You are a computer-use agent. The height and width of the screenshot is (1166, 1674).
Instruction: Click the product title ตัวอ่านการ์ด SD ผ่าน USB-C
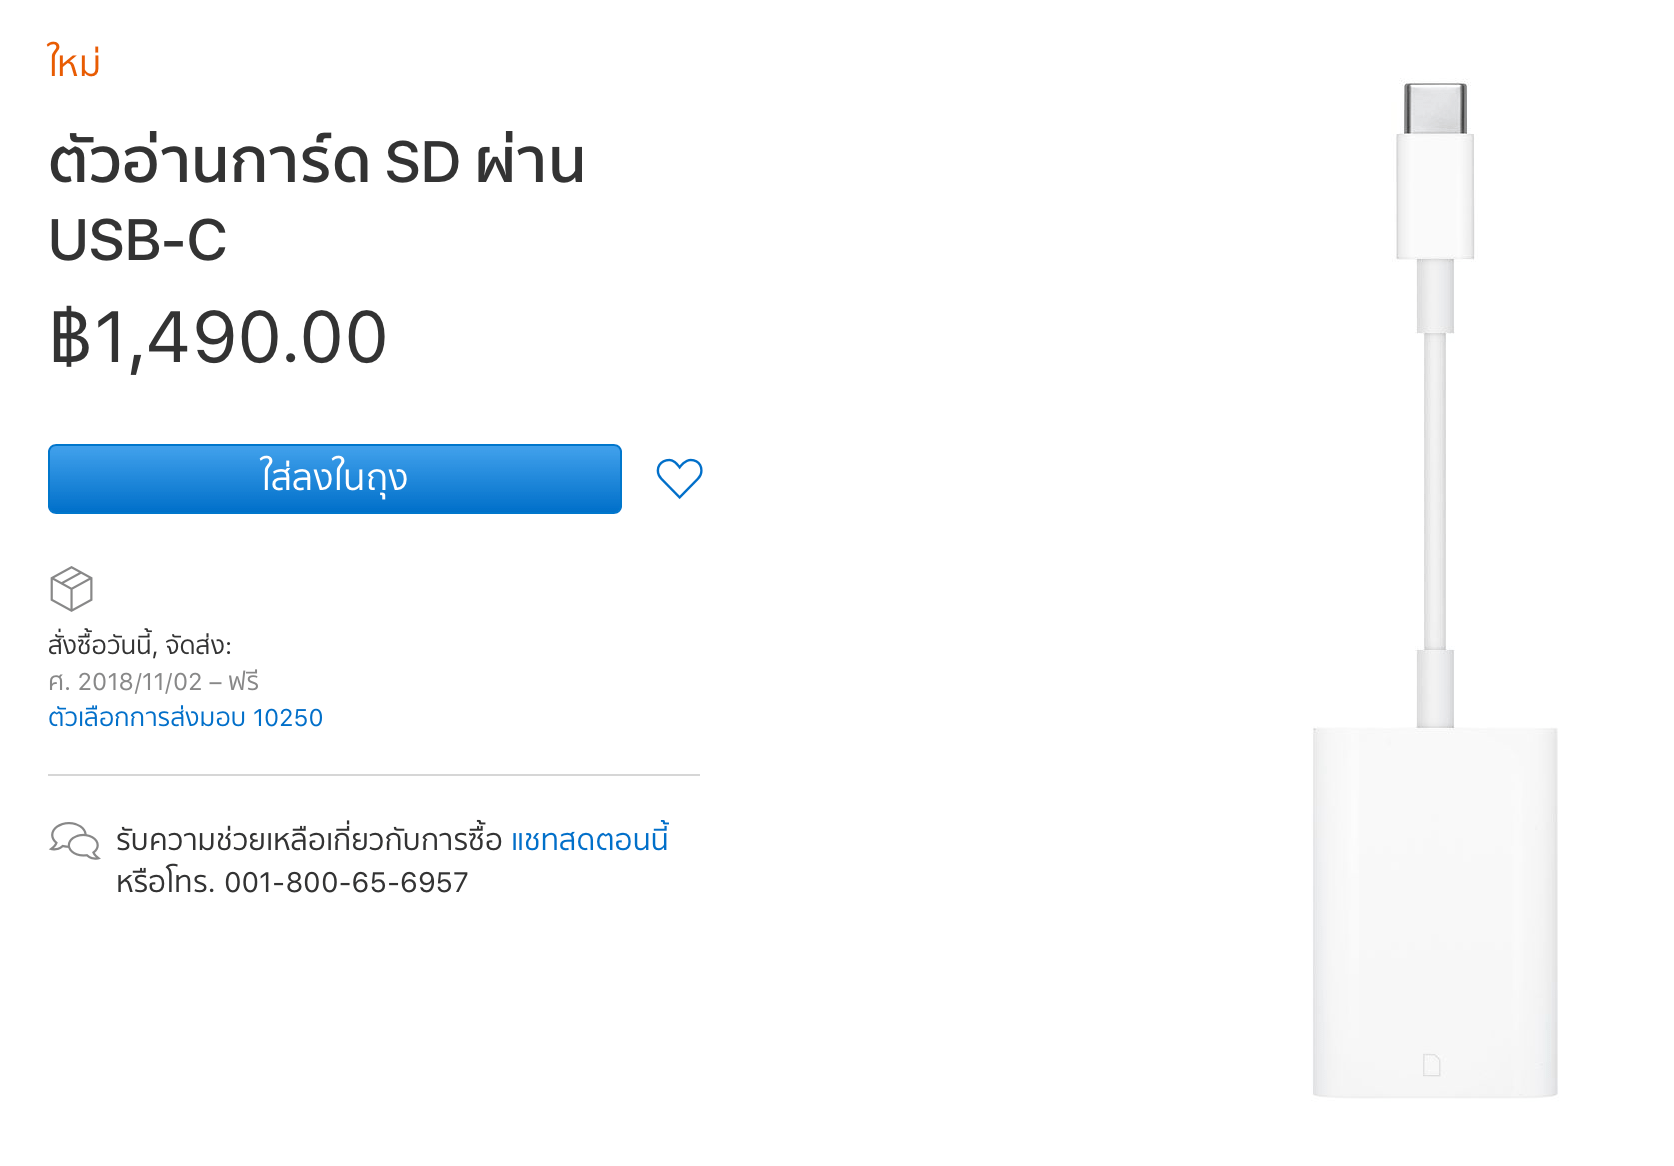click(x=317, y=200)
